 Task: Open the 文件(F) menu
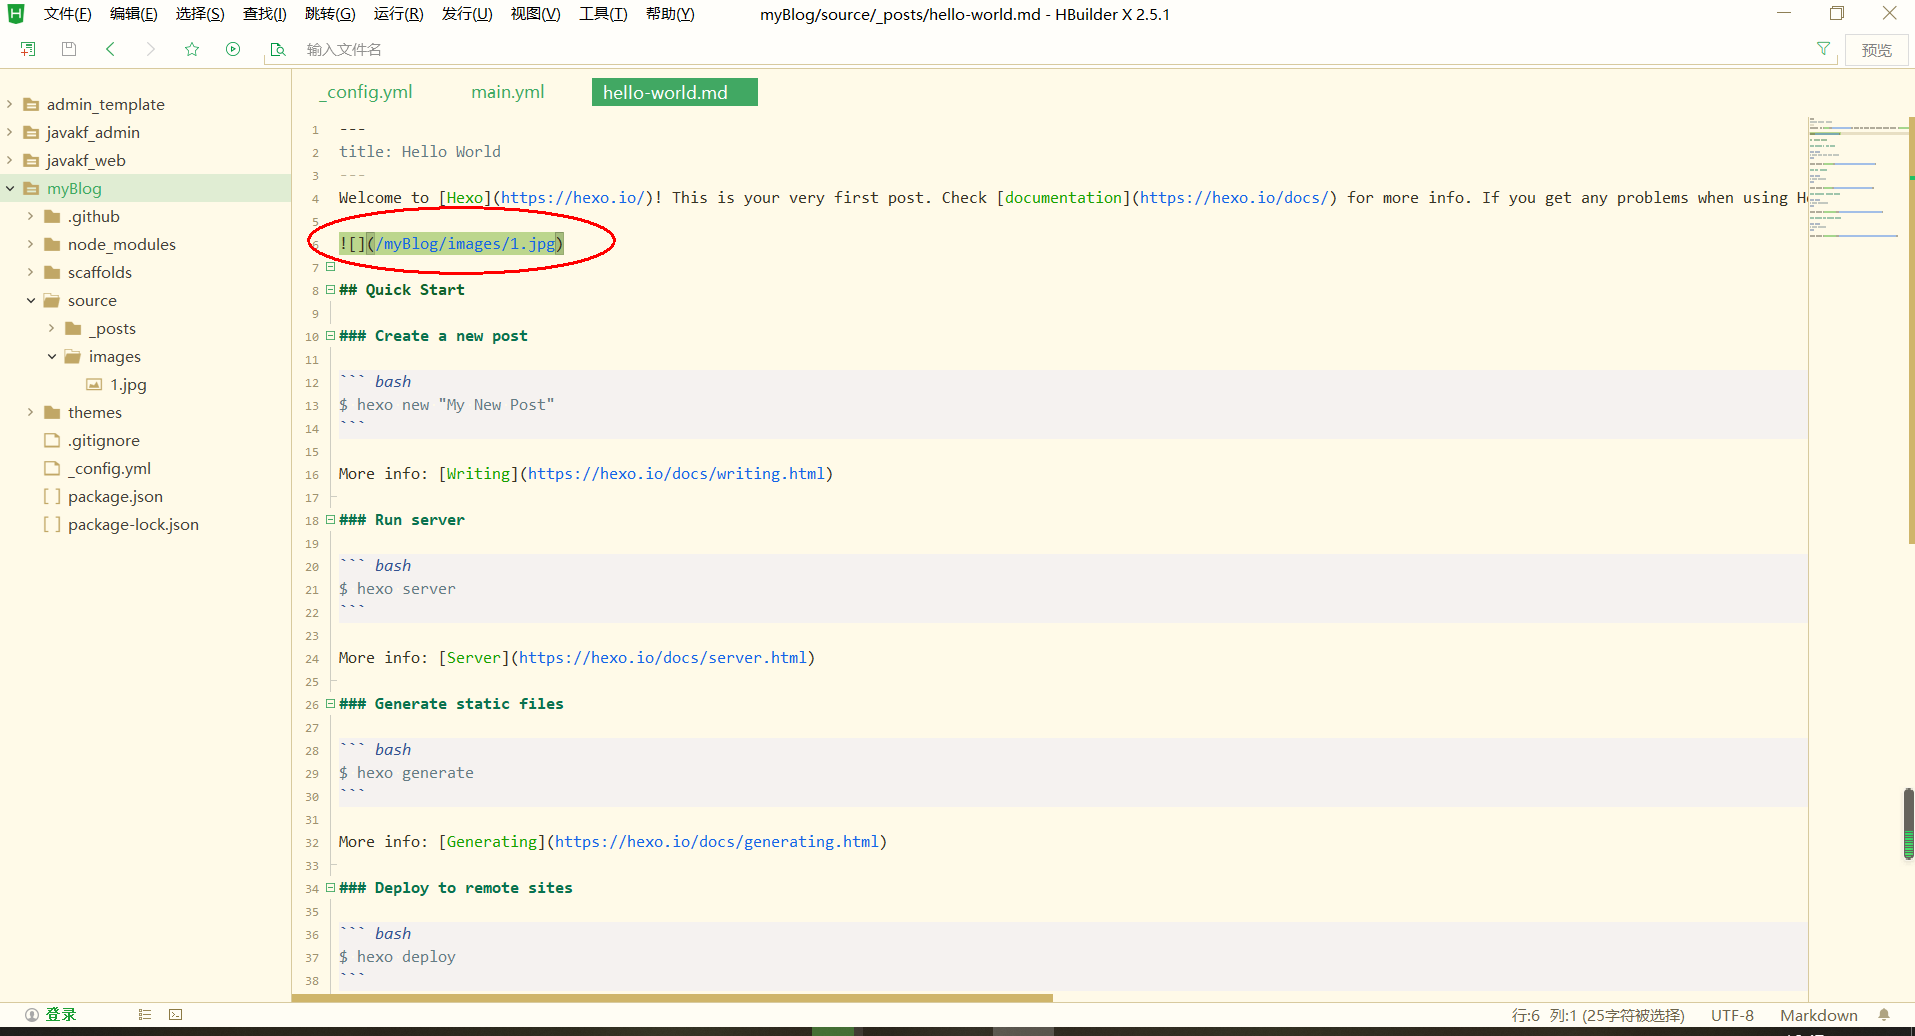(x=68, y=14)
